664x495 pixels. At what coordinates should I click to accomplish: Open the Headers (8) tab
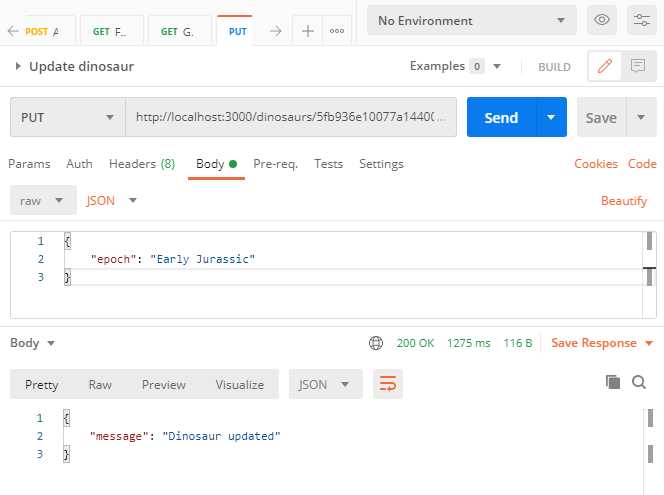(x=142, y=164)
